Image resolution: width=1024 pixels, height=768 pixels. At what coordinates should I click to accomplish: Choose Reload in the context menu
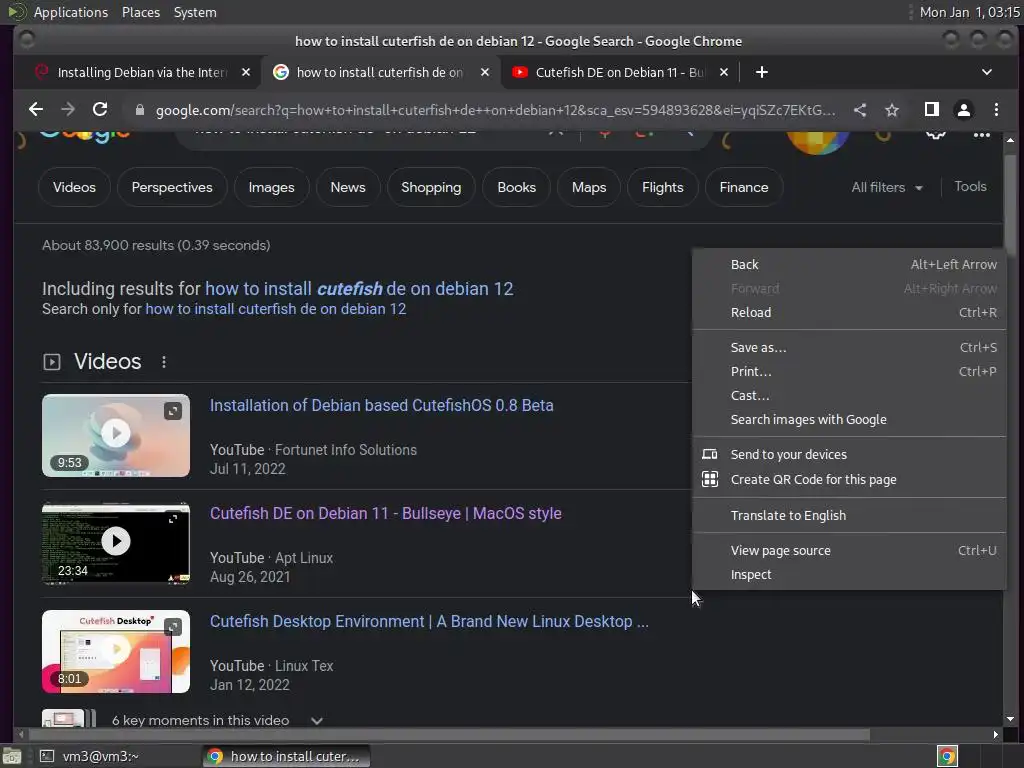click(x=849, y=313)
